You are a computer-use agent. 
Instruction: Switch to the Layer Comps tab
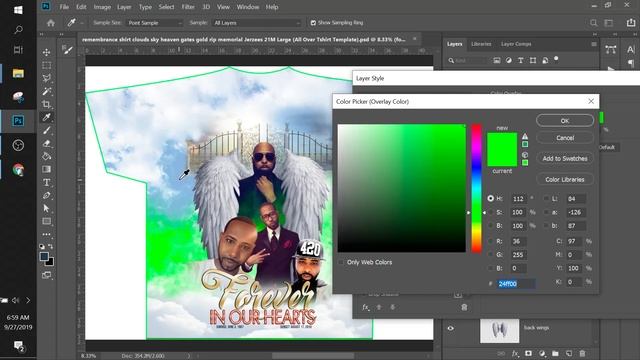click(516, 44)
